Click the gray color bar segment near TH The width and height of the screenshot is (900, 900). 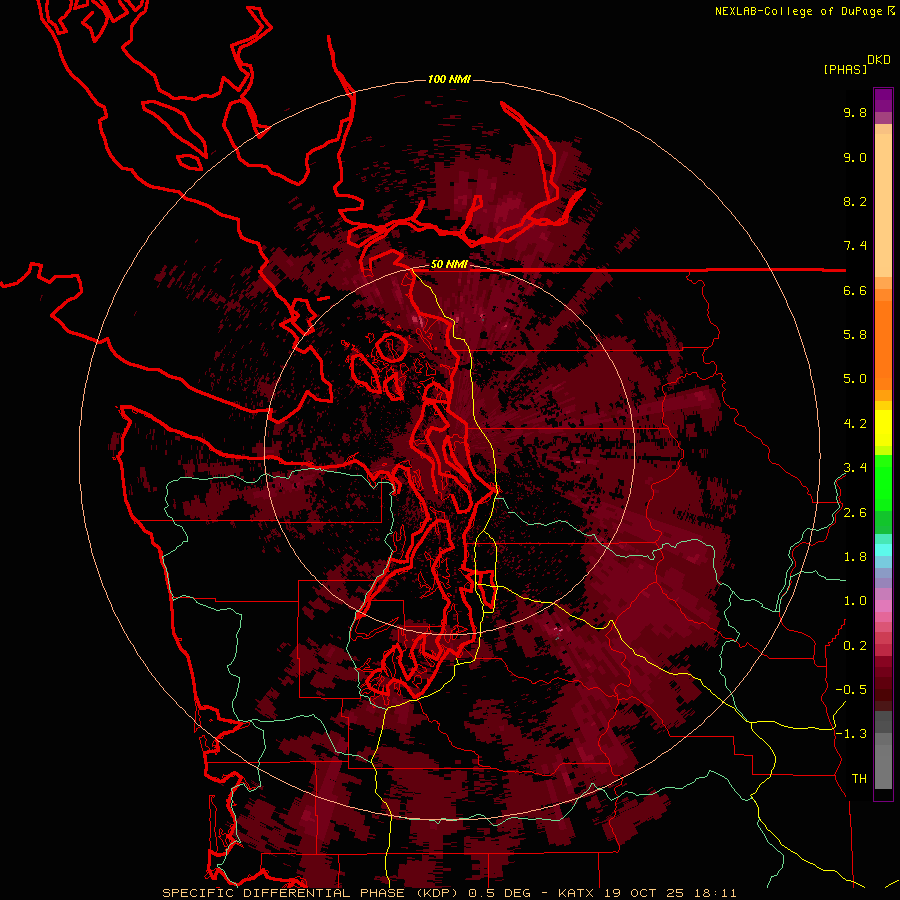[x=883, y=766]
